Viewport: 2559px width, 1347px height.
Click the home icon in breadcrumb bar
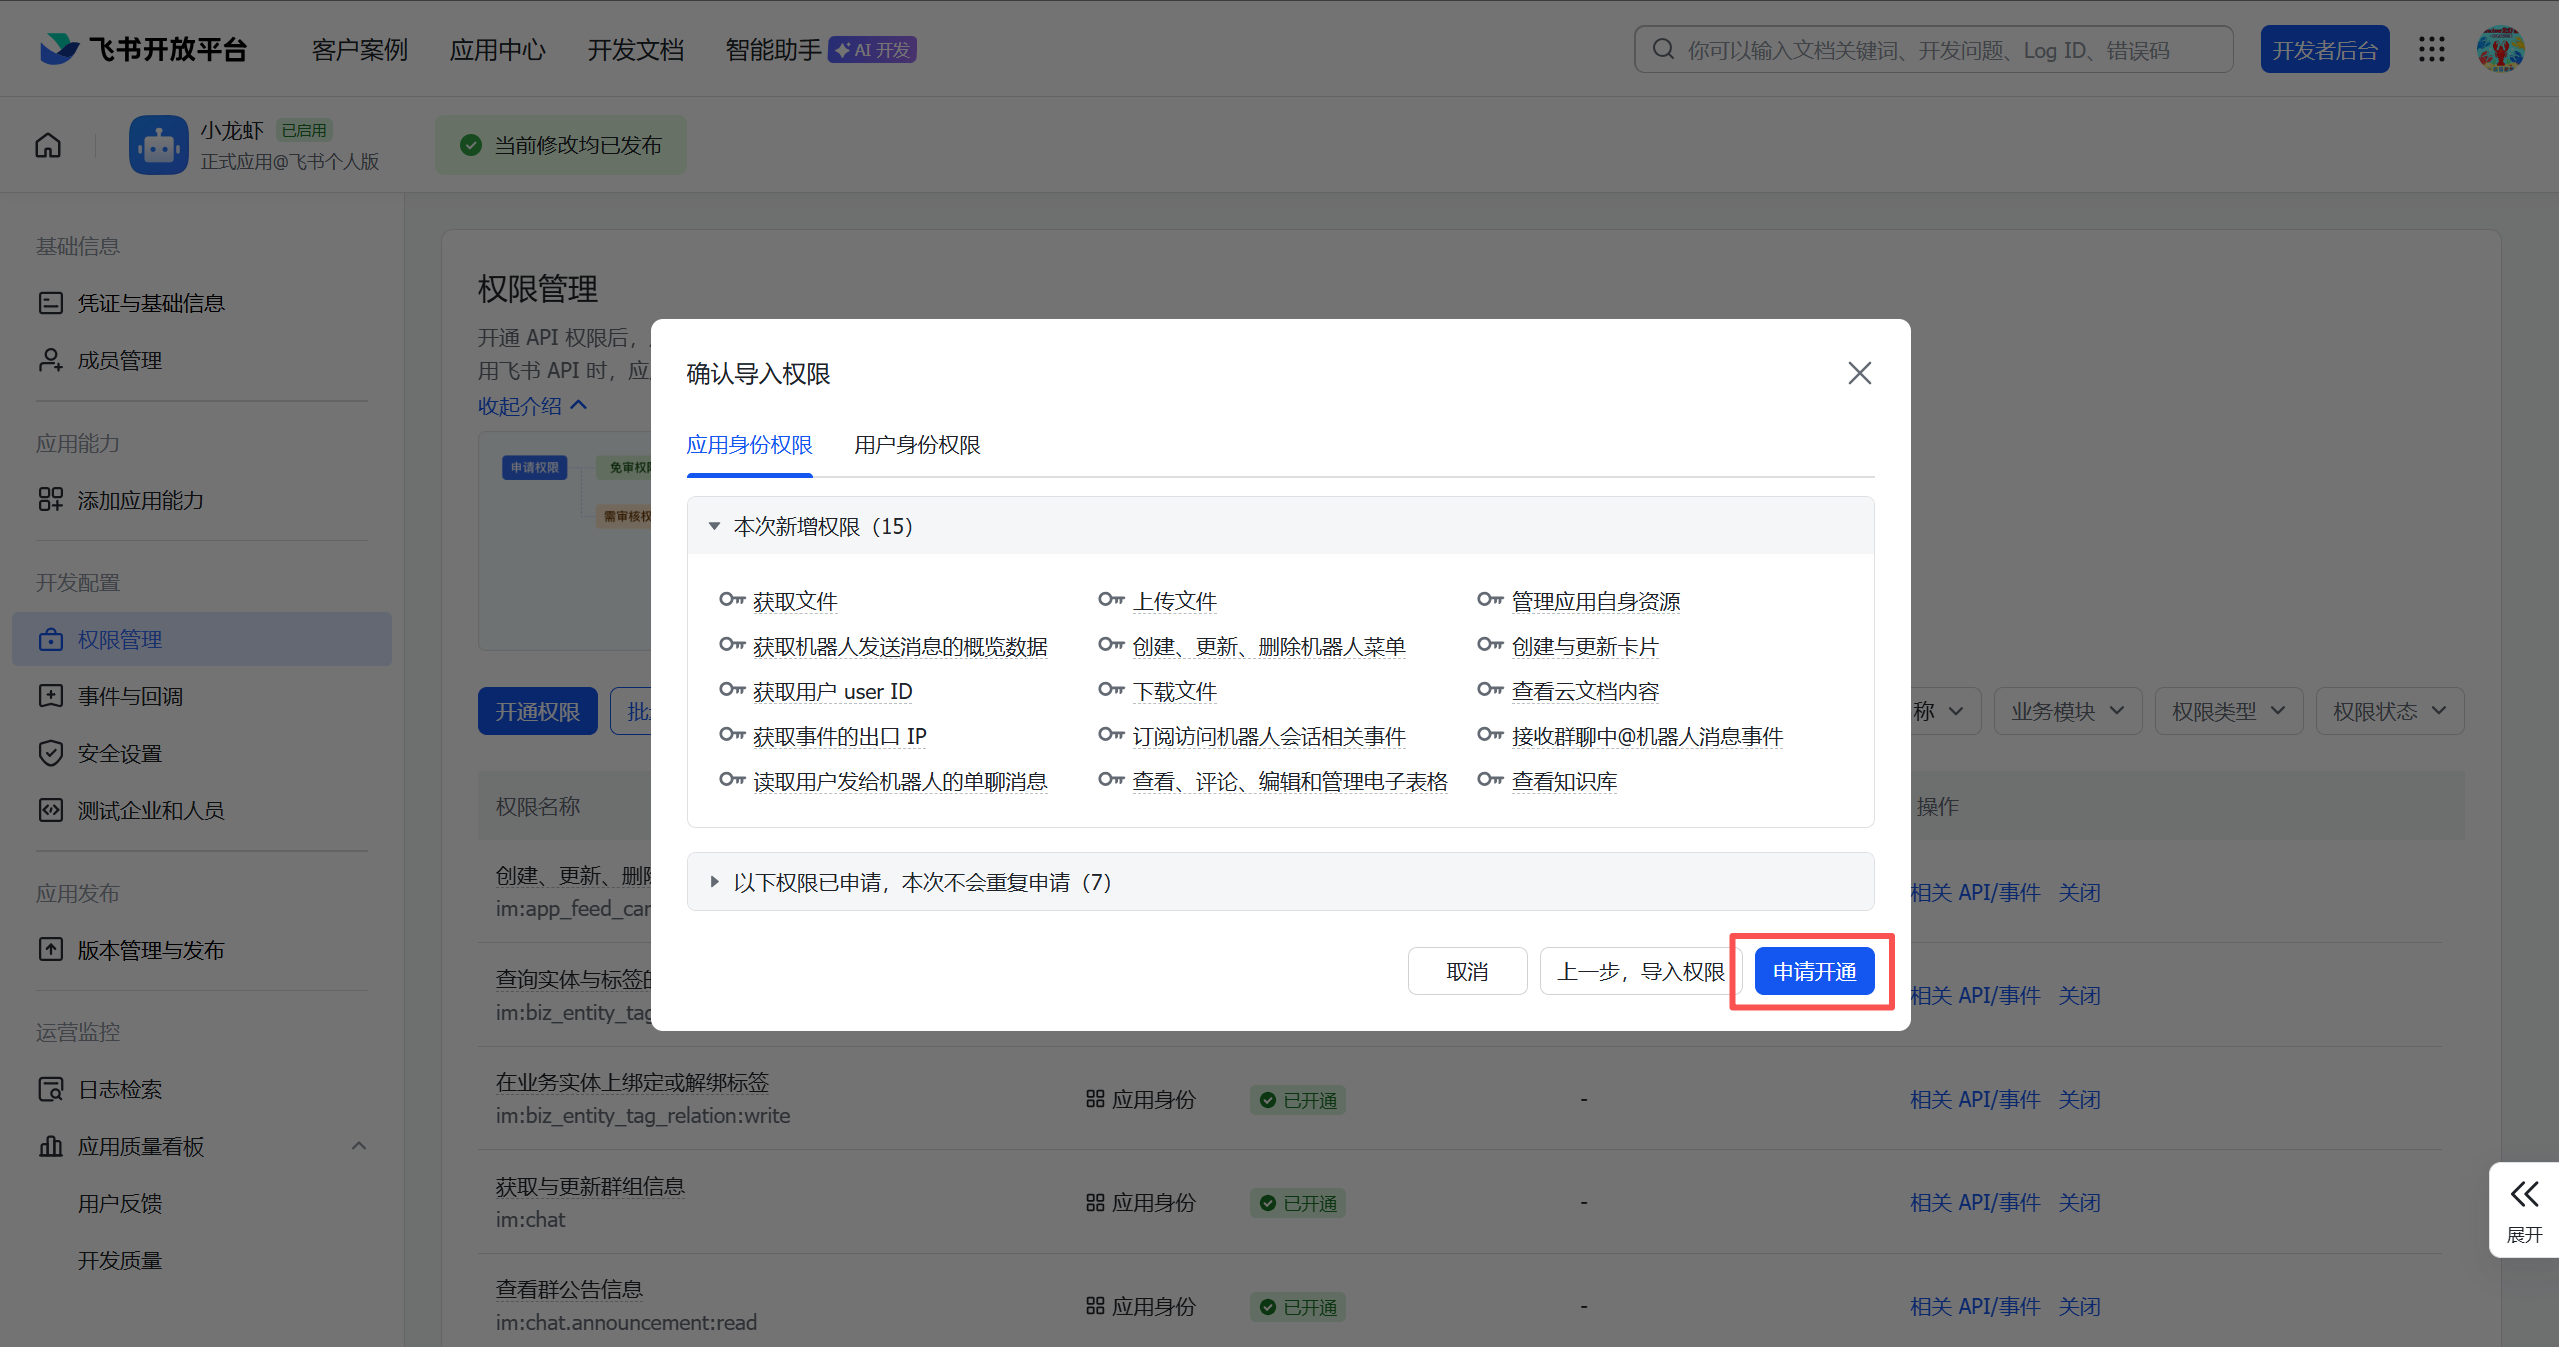[48, 145]
